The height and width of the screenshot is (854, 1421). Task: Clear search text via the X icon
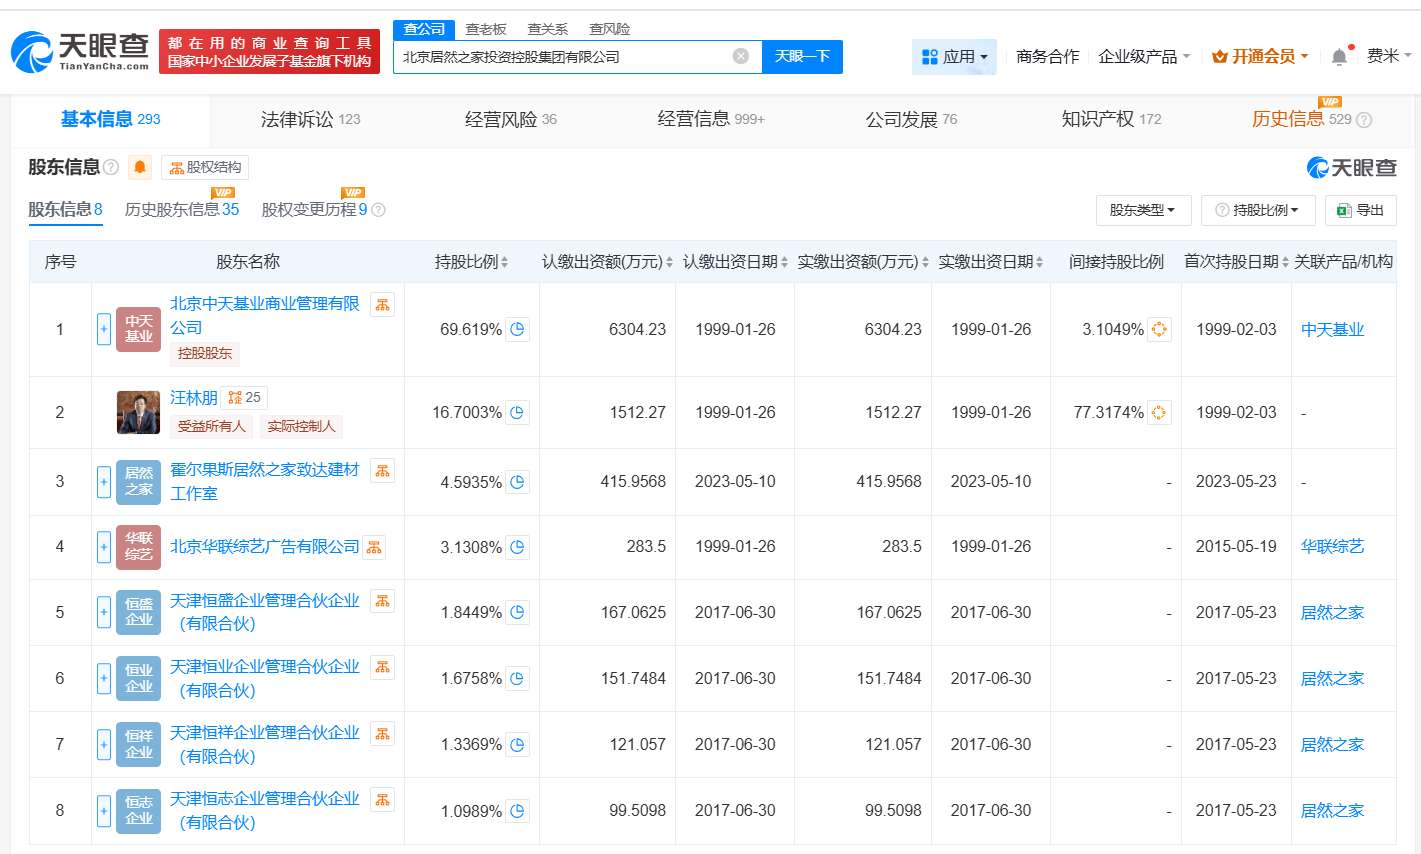point(741,57)
